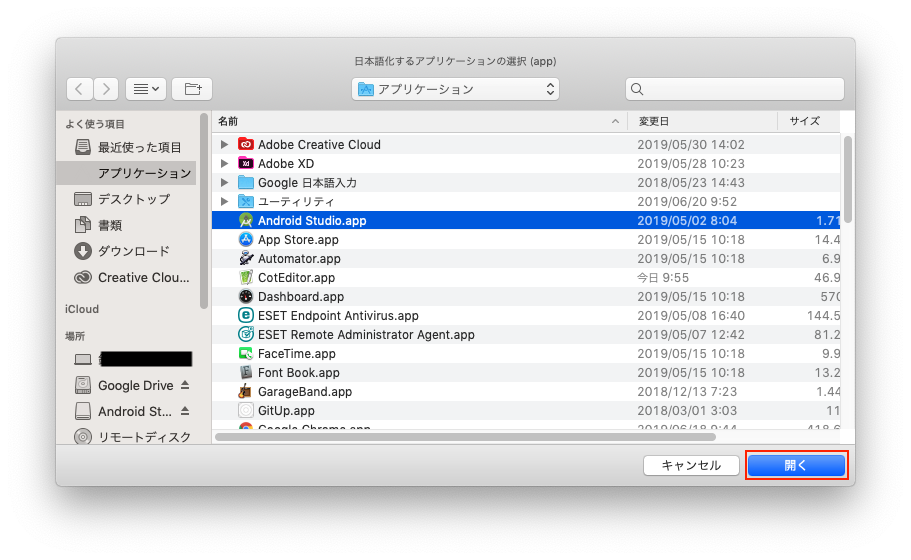
Task: Click the sidebar vertical scrollbar
Action: click(x=203, y=211)
